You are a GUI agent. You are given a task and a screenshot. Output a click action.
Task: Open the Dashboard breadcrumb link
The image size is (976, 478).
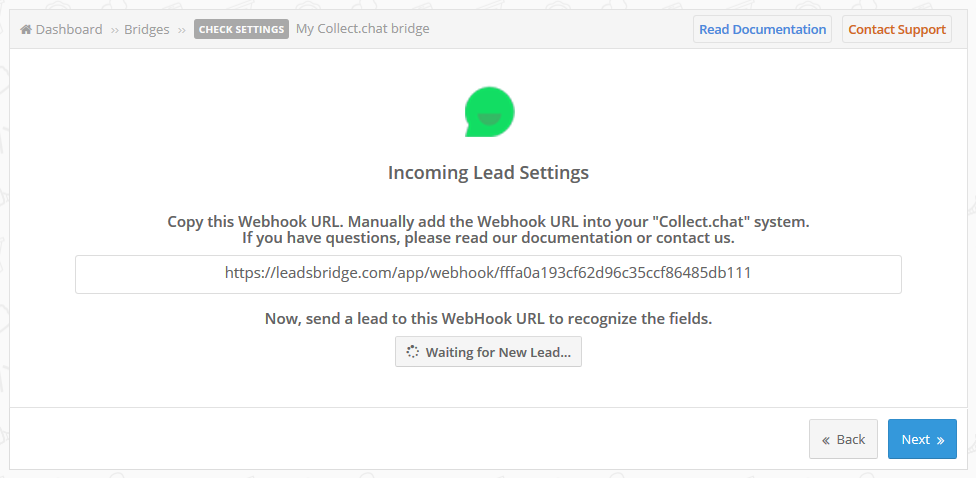point(69,29)
